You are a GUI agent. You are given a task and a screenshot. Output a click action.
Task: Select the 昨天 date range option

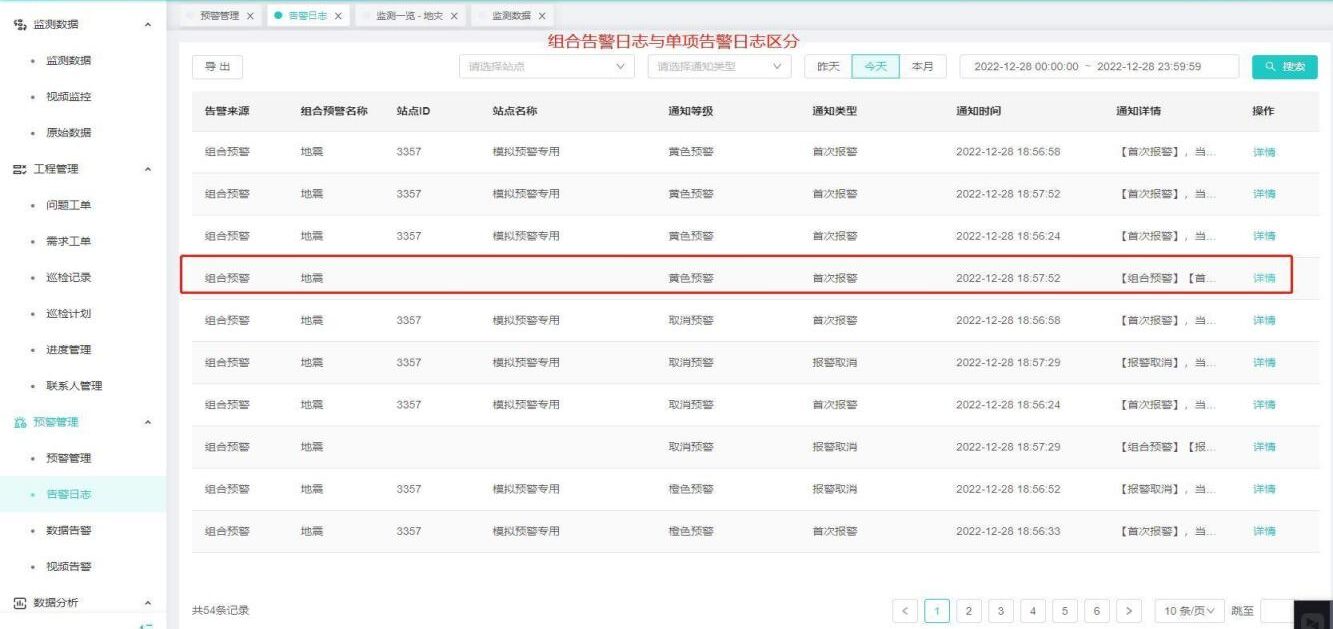coord(828,67)
